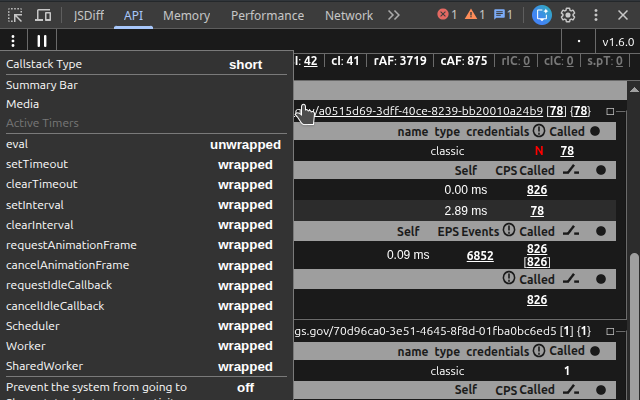Image resolution: width=640 pixels, height=400 pixels.
Task: Toggle cancelIdleCallback wrapped setting
Action: [245, 305]
